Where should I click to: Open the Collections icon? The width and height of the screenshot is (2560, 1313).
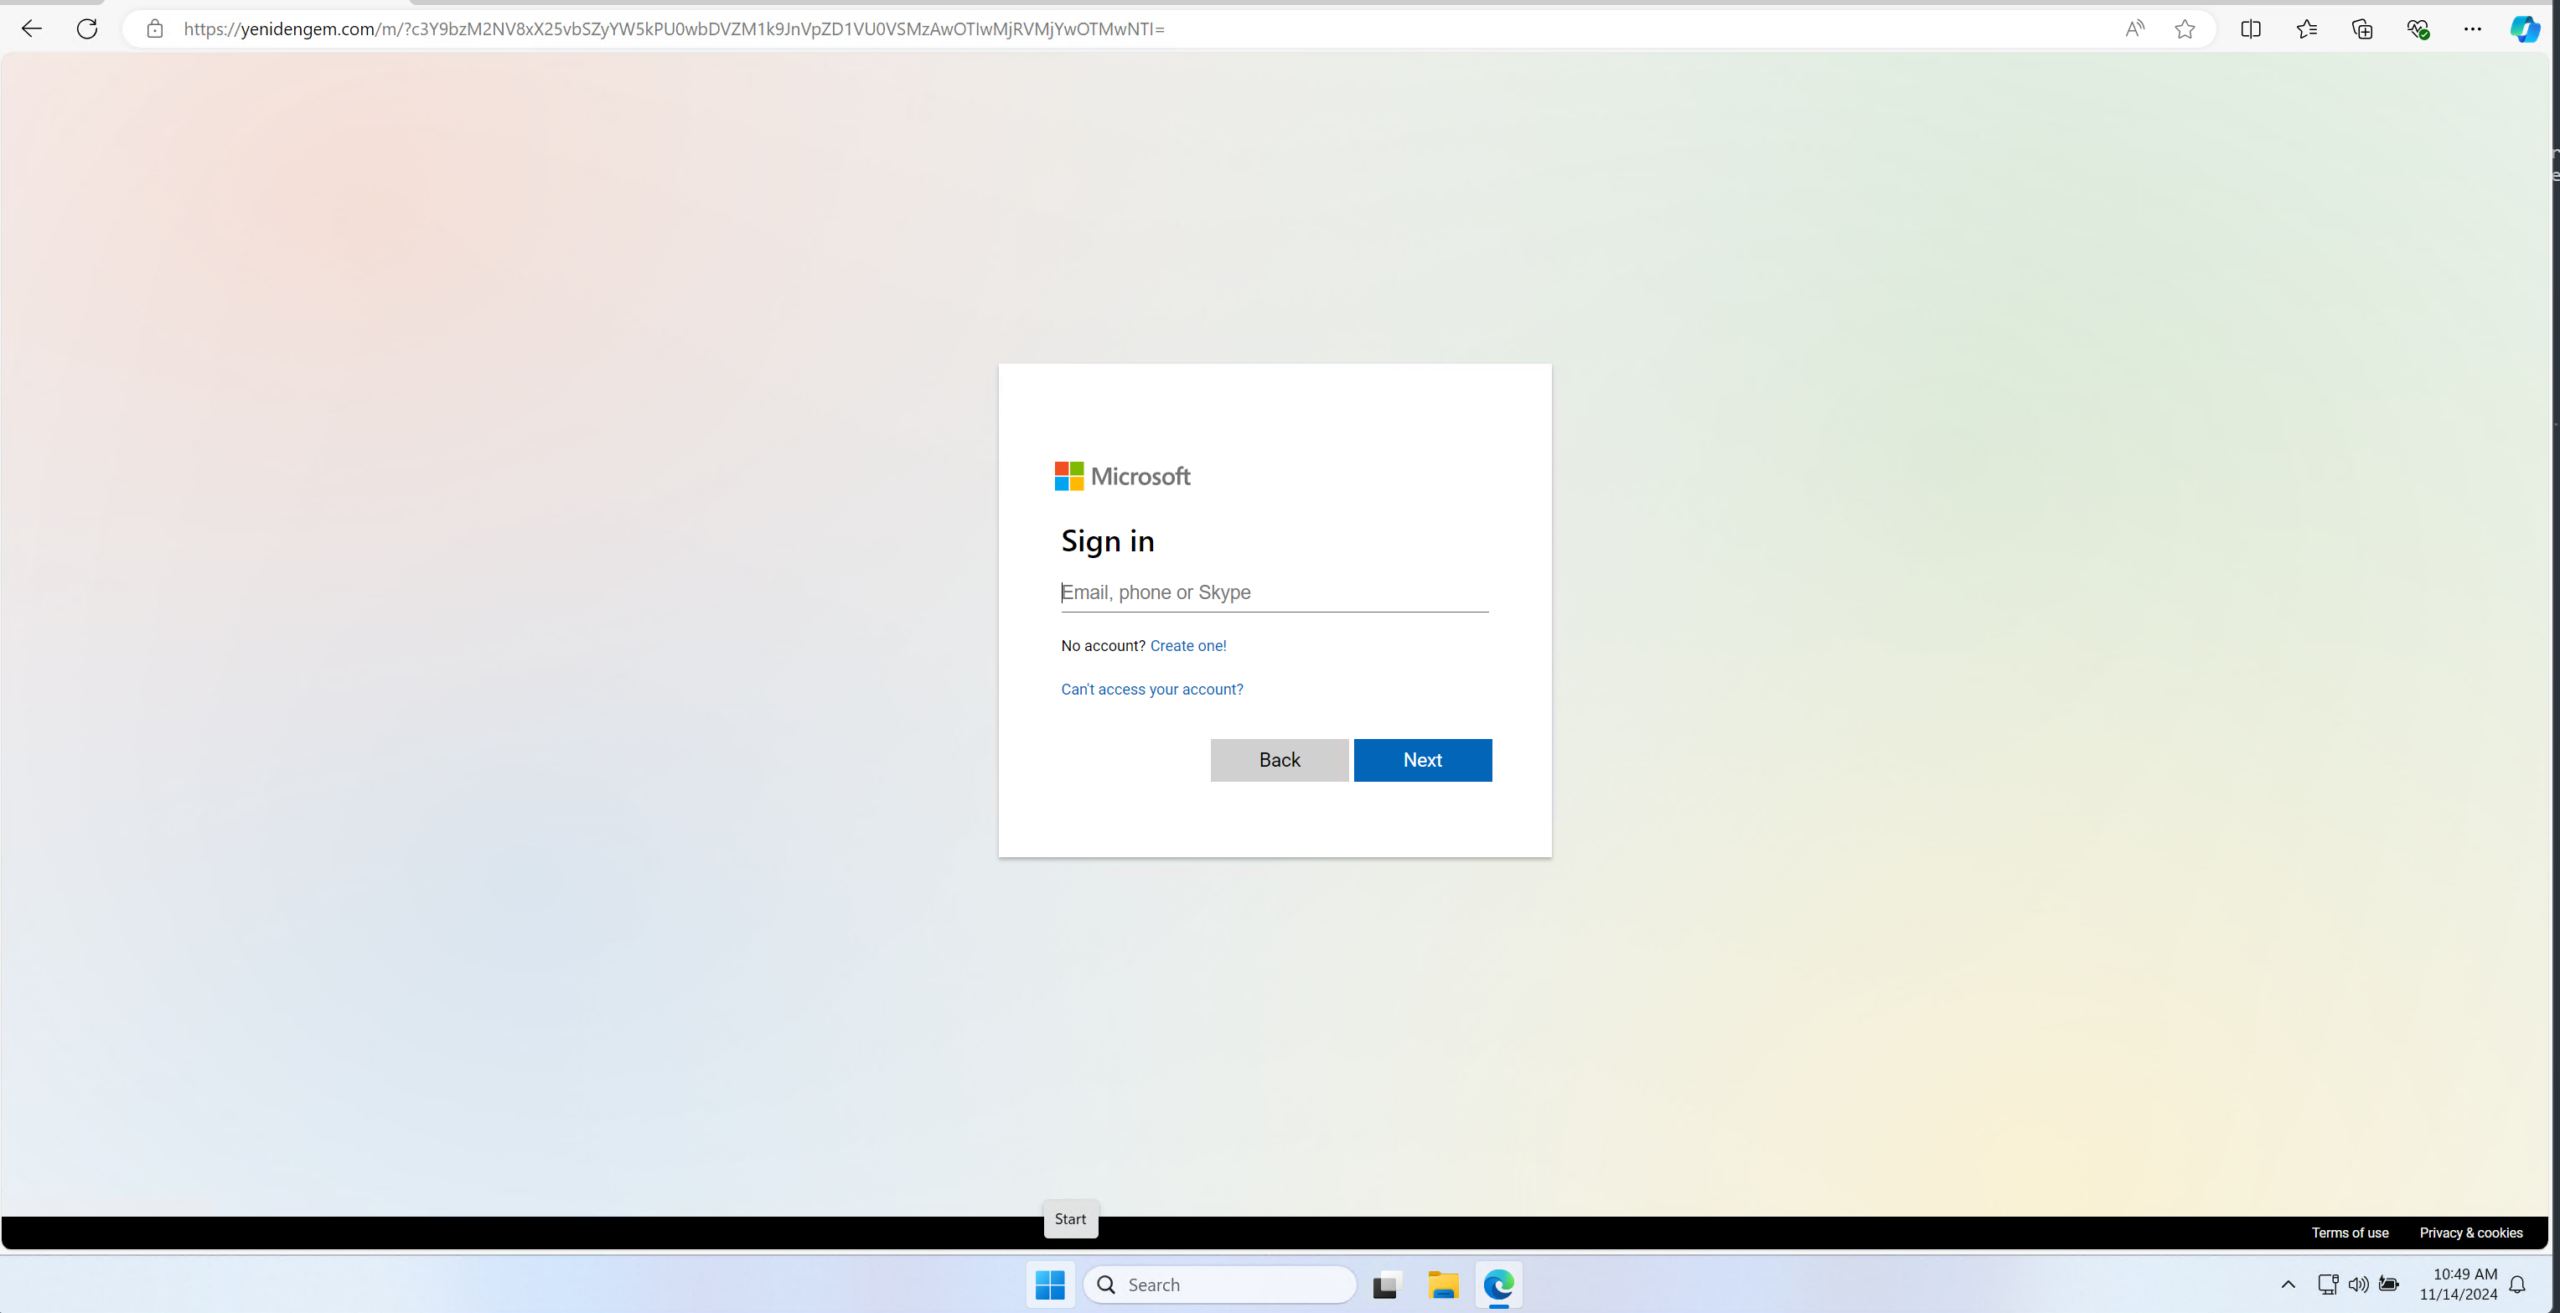[2362, 29]
